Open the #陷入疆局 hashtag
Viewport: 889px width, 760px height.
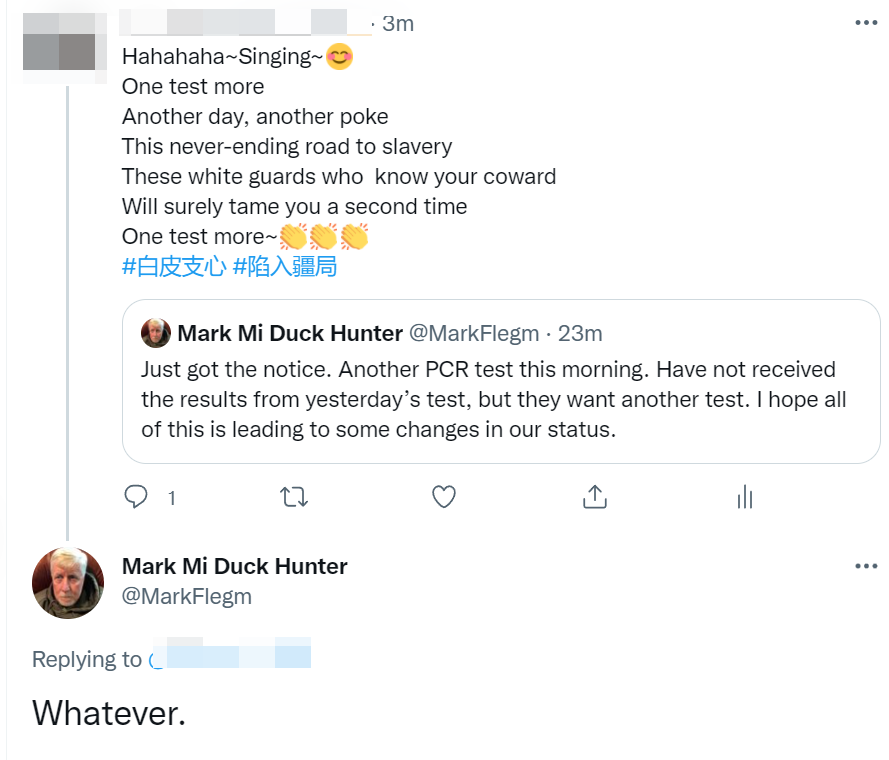284,267
